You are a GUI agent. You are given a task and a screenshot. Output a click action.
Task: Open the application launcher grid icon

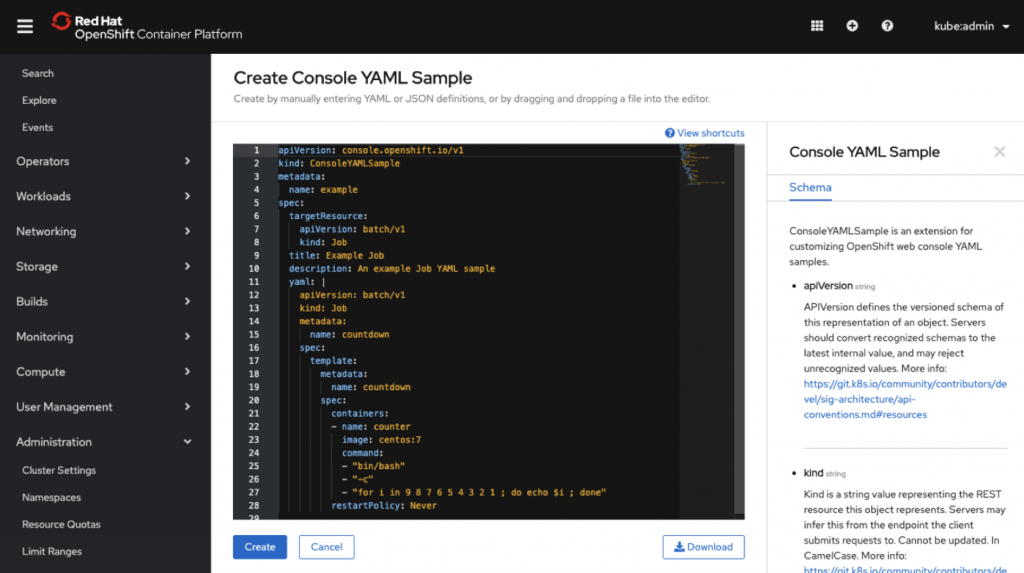click(816, 26)
